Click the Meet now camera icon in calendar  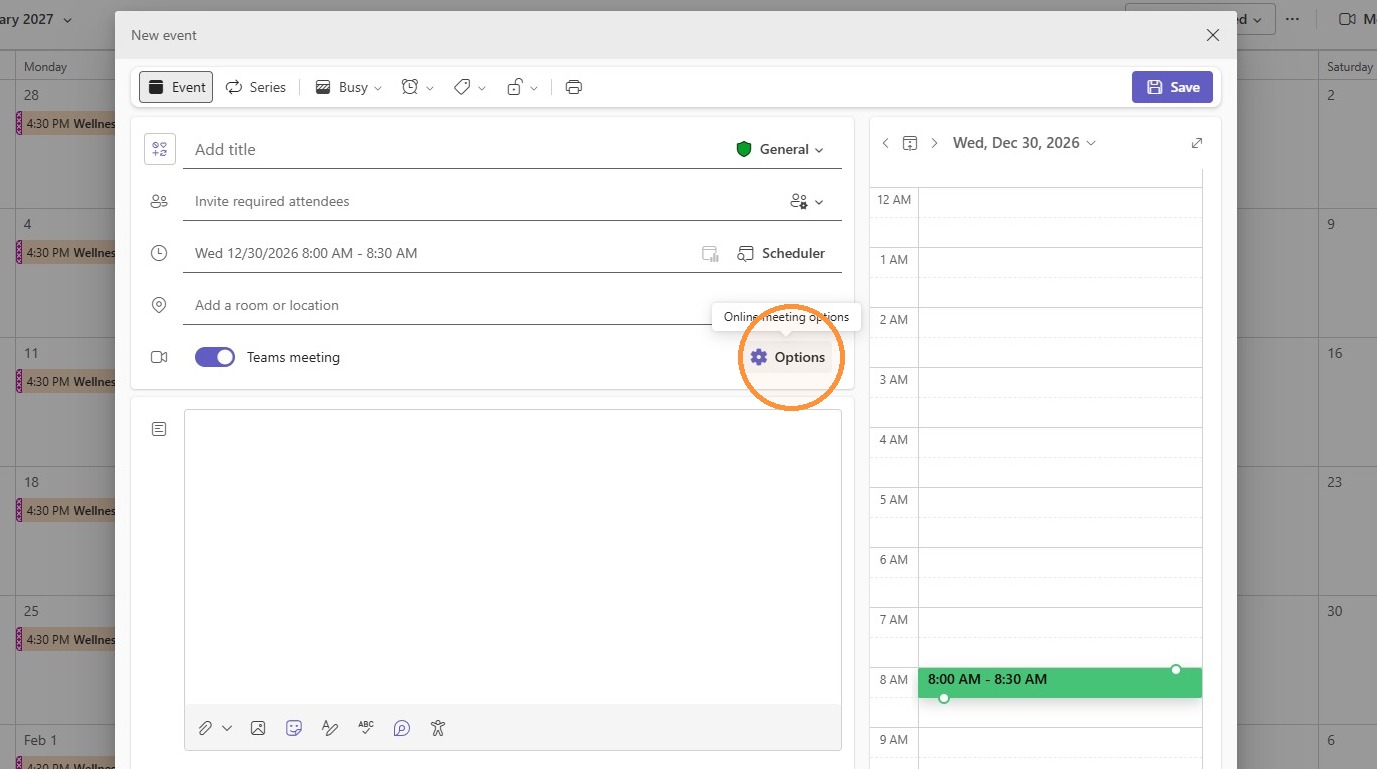1347,19
